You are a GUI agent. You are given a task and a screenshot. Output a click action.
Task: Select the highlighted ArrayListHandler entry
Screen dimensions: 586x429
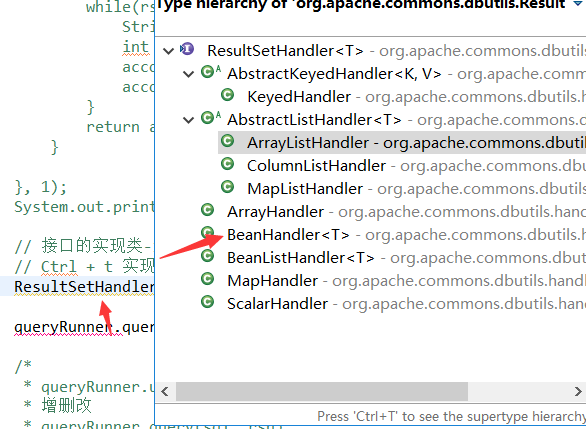click(x=402, y=143)
